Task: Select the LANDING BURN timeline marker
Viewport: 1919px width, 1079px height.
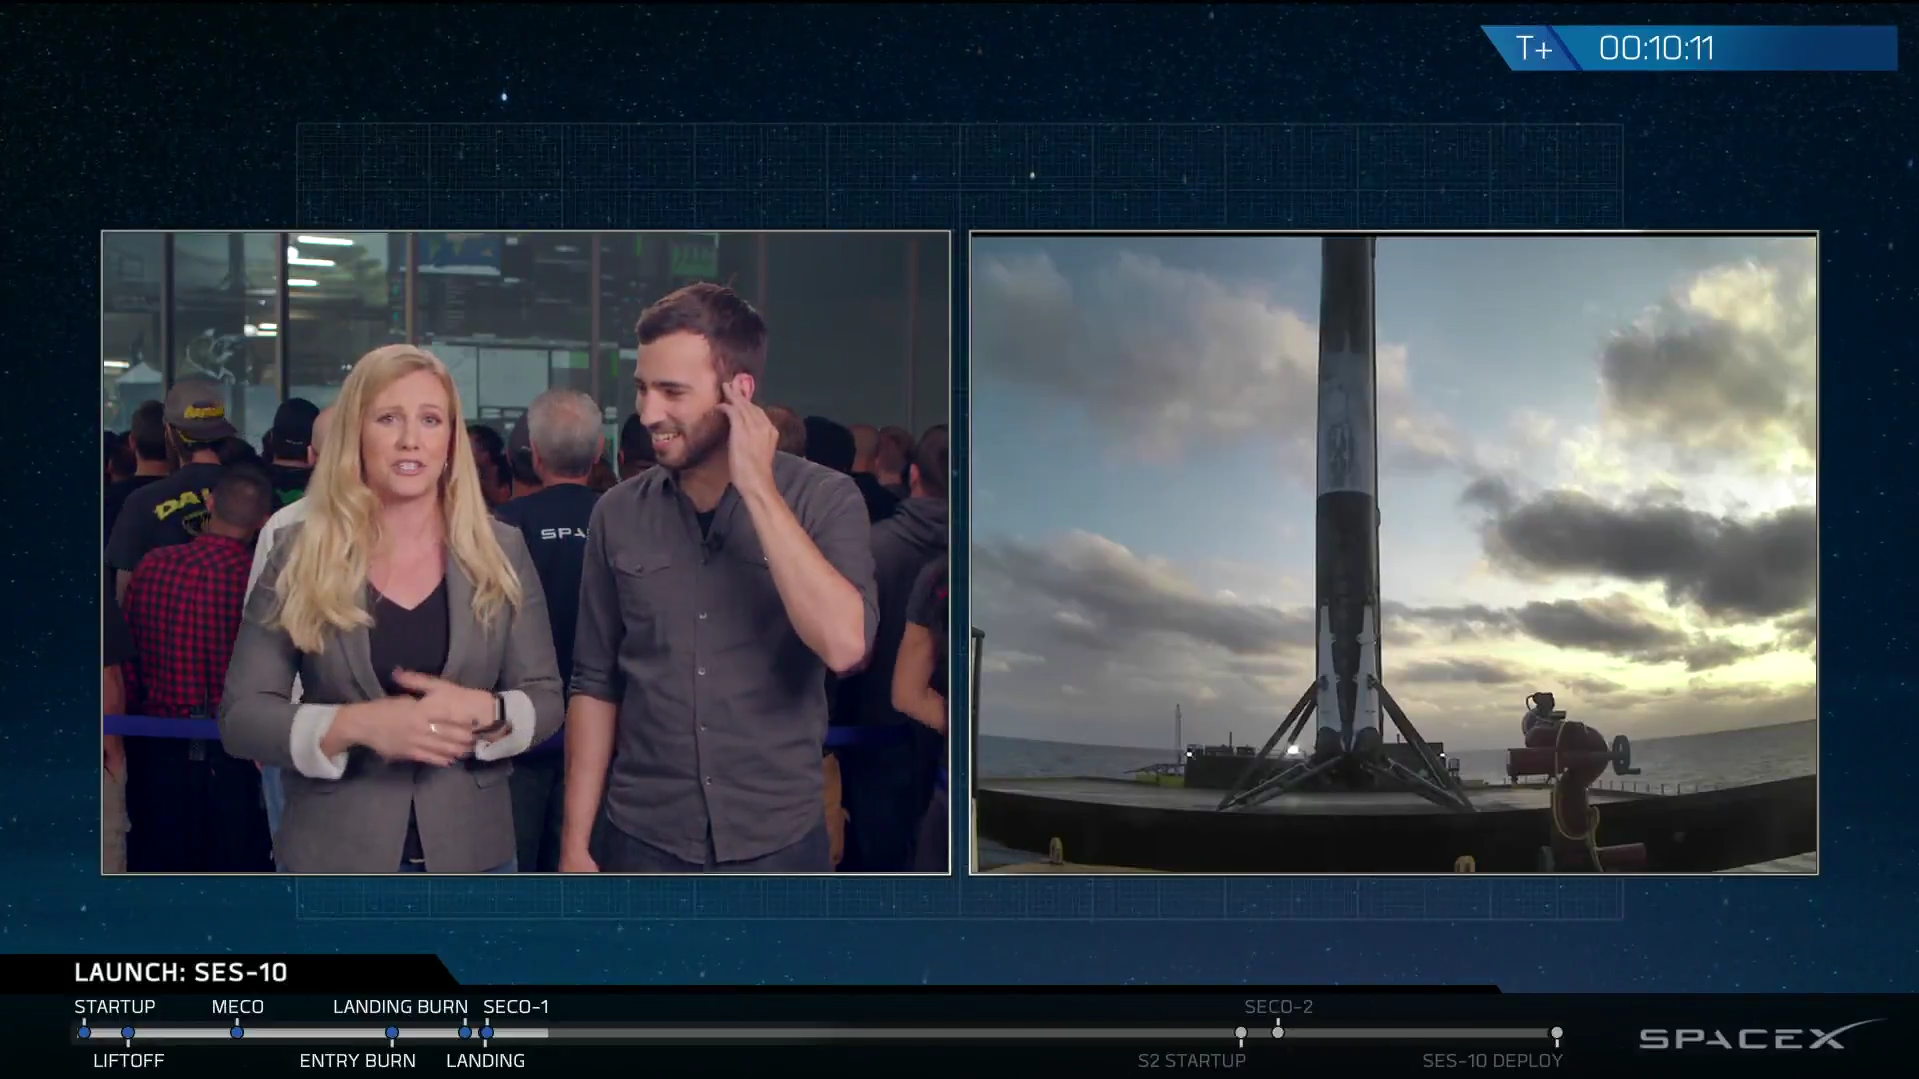Action: pos(465,1032)
